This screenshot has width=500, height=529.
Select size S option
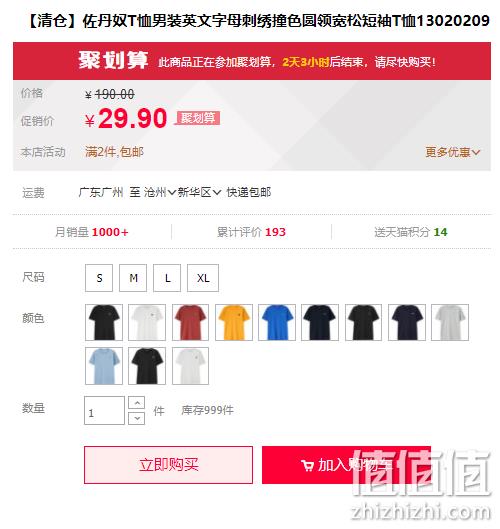99,278
